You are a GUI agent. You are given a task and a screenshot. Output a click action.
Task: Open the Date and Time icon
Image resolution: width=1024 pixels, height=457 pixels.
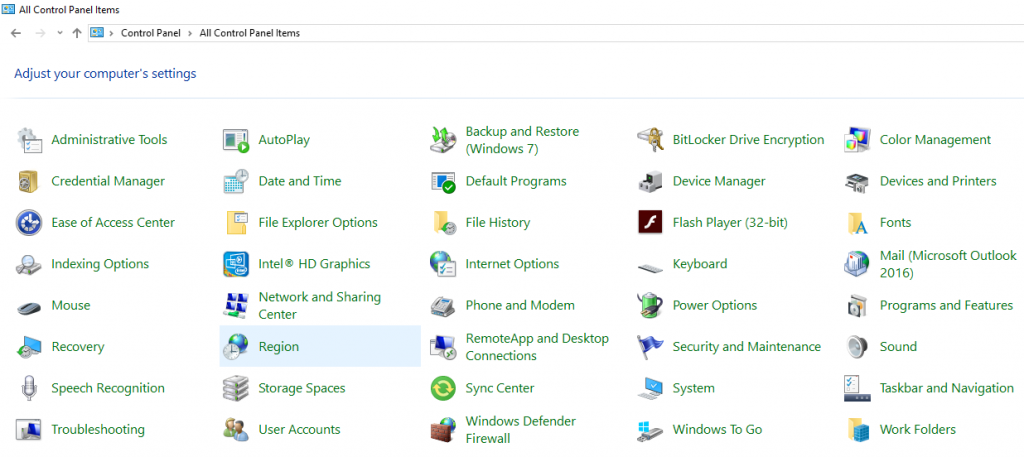(236, 181)
